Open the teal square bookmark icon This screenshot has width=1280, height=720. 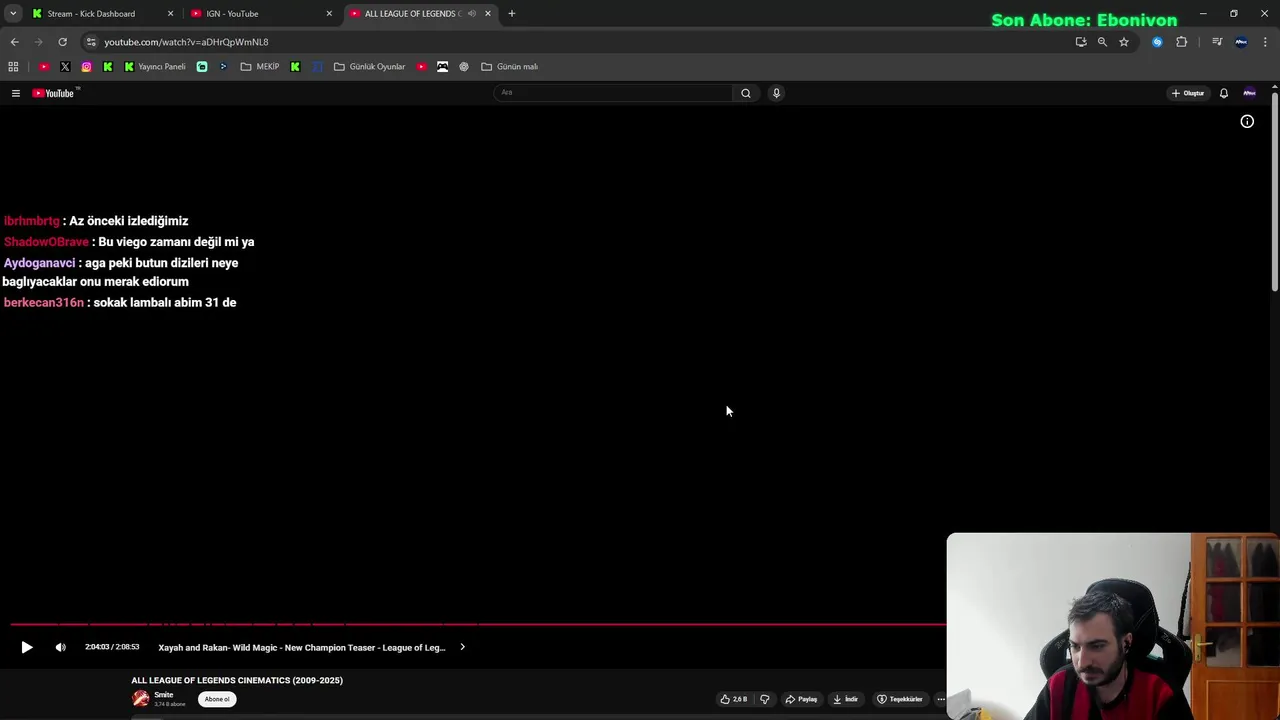[x=202, y=67]
